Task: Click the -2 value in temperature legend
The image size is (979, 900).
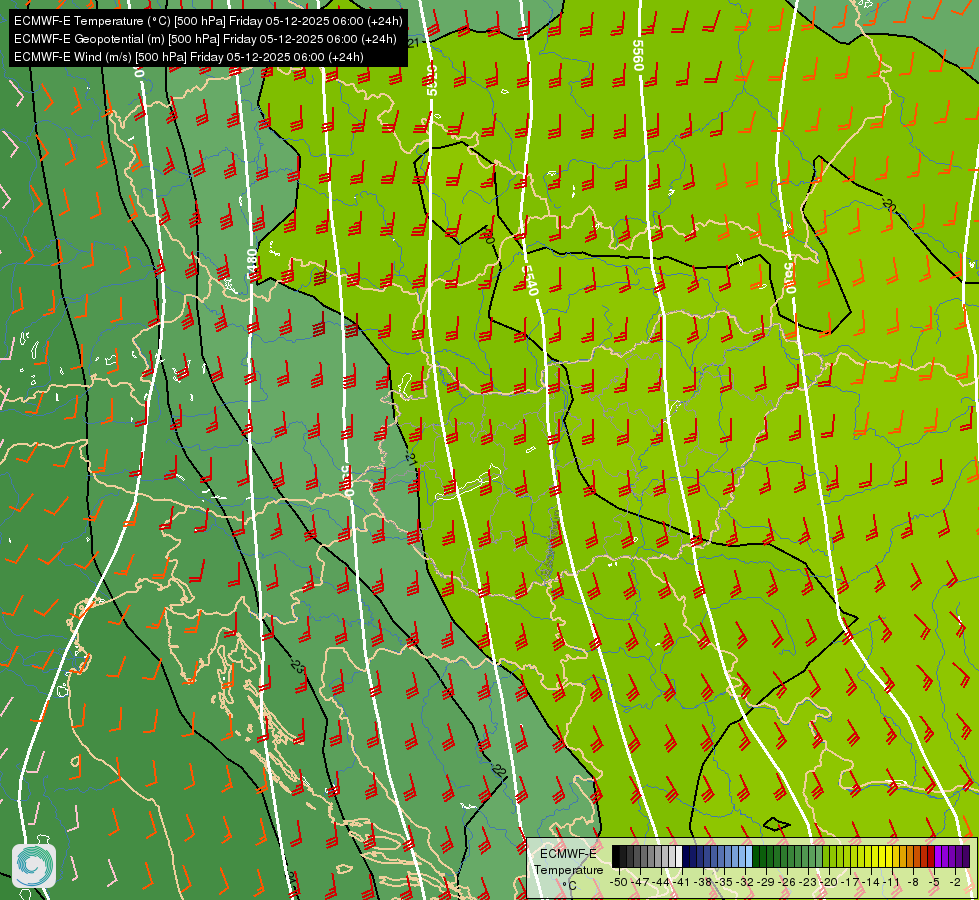Action: 955,882
